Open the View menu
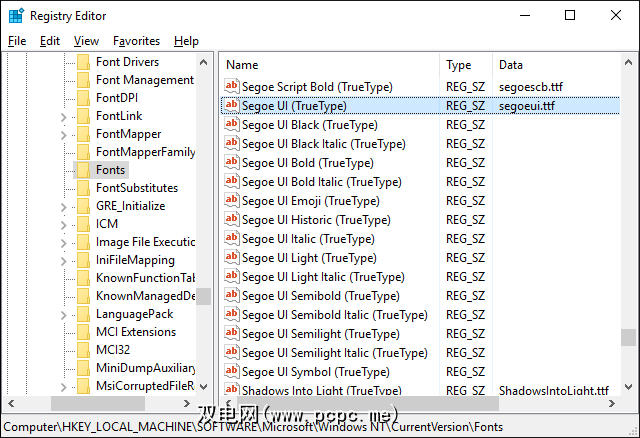The image size is (640, 438). click(x=86, y=41)
